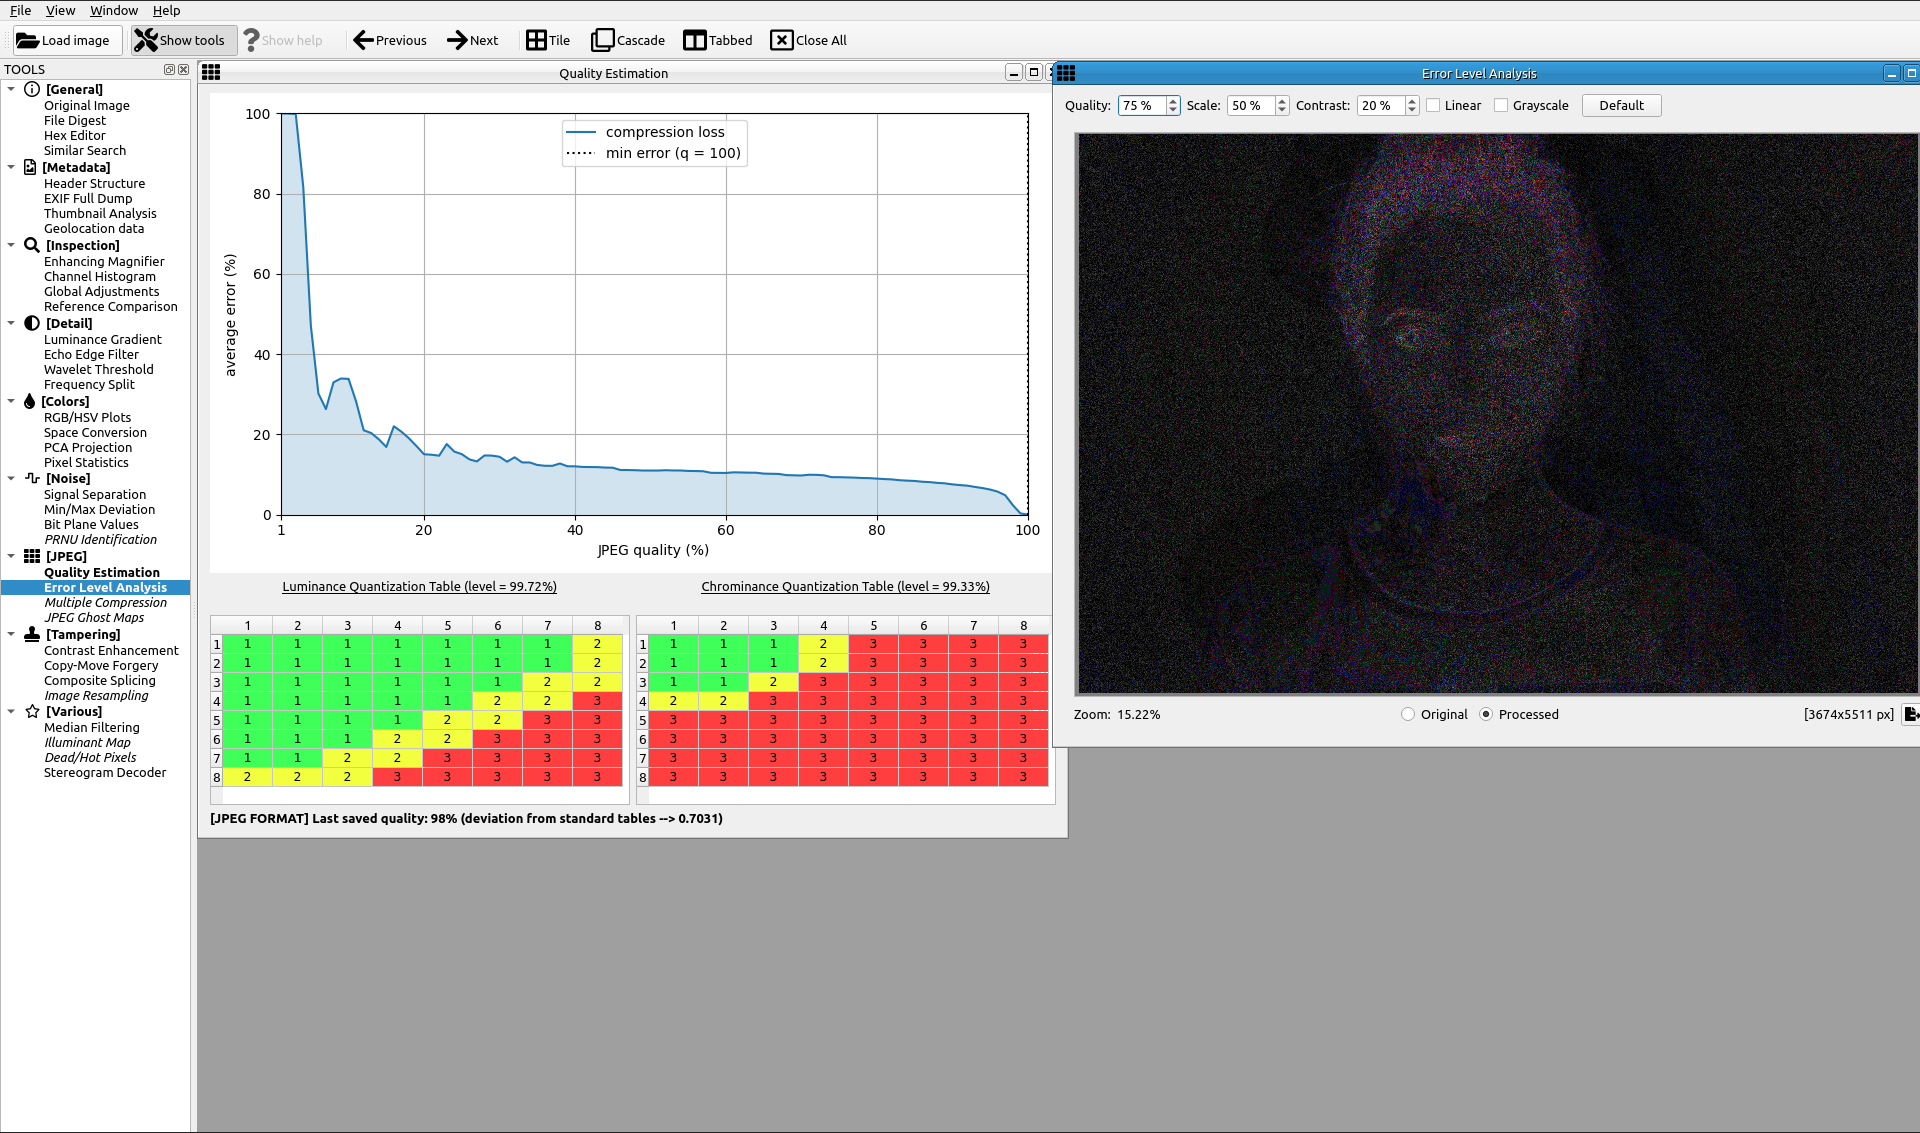Select the Original radio button
Viewport: 1920px width, 1133px height.
click(1408, 715)
